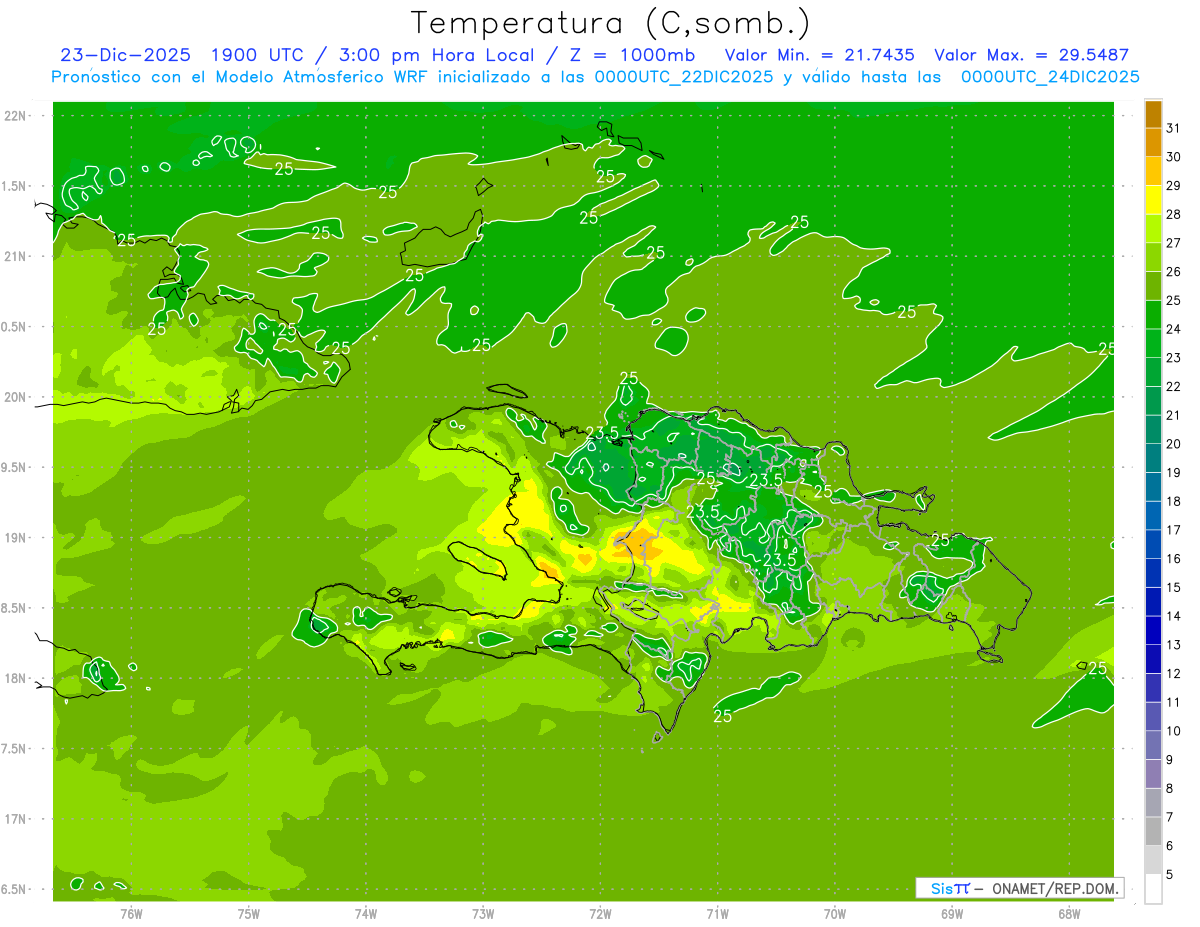The image size is (1200, 927).
Task: Click the '17N' latitude label
Action: click(16, 819)
